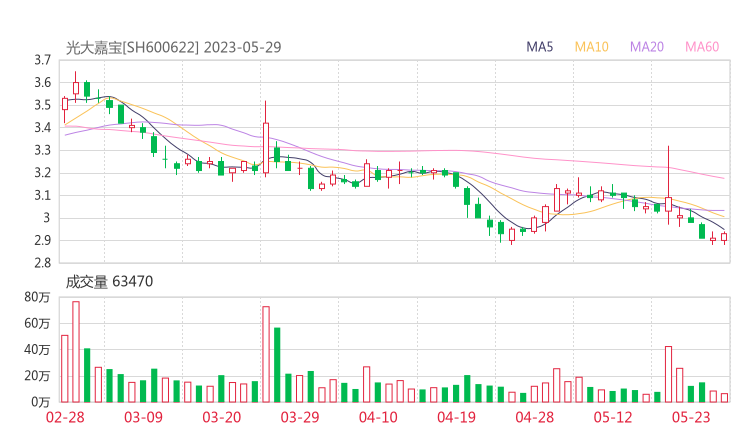Click the tall red volume bar before 03-29
This screenshot has width=740, height=440.
point(266,354)
